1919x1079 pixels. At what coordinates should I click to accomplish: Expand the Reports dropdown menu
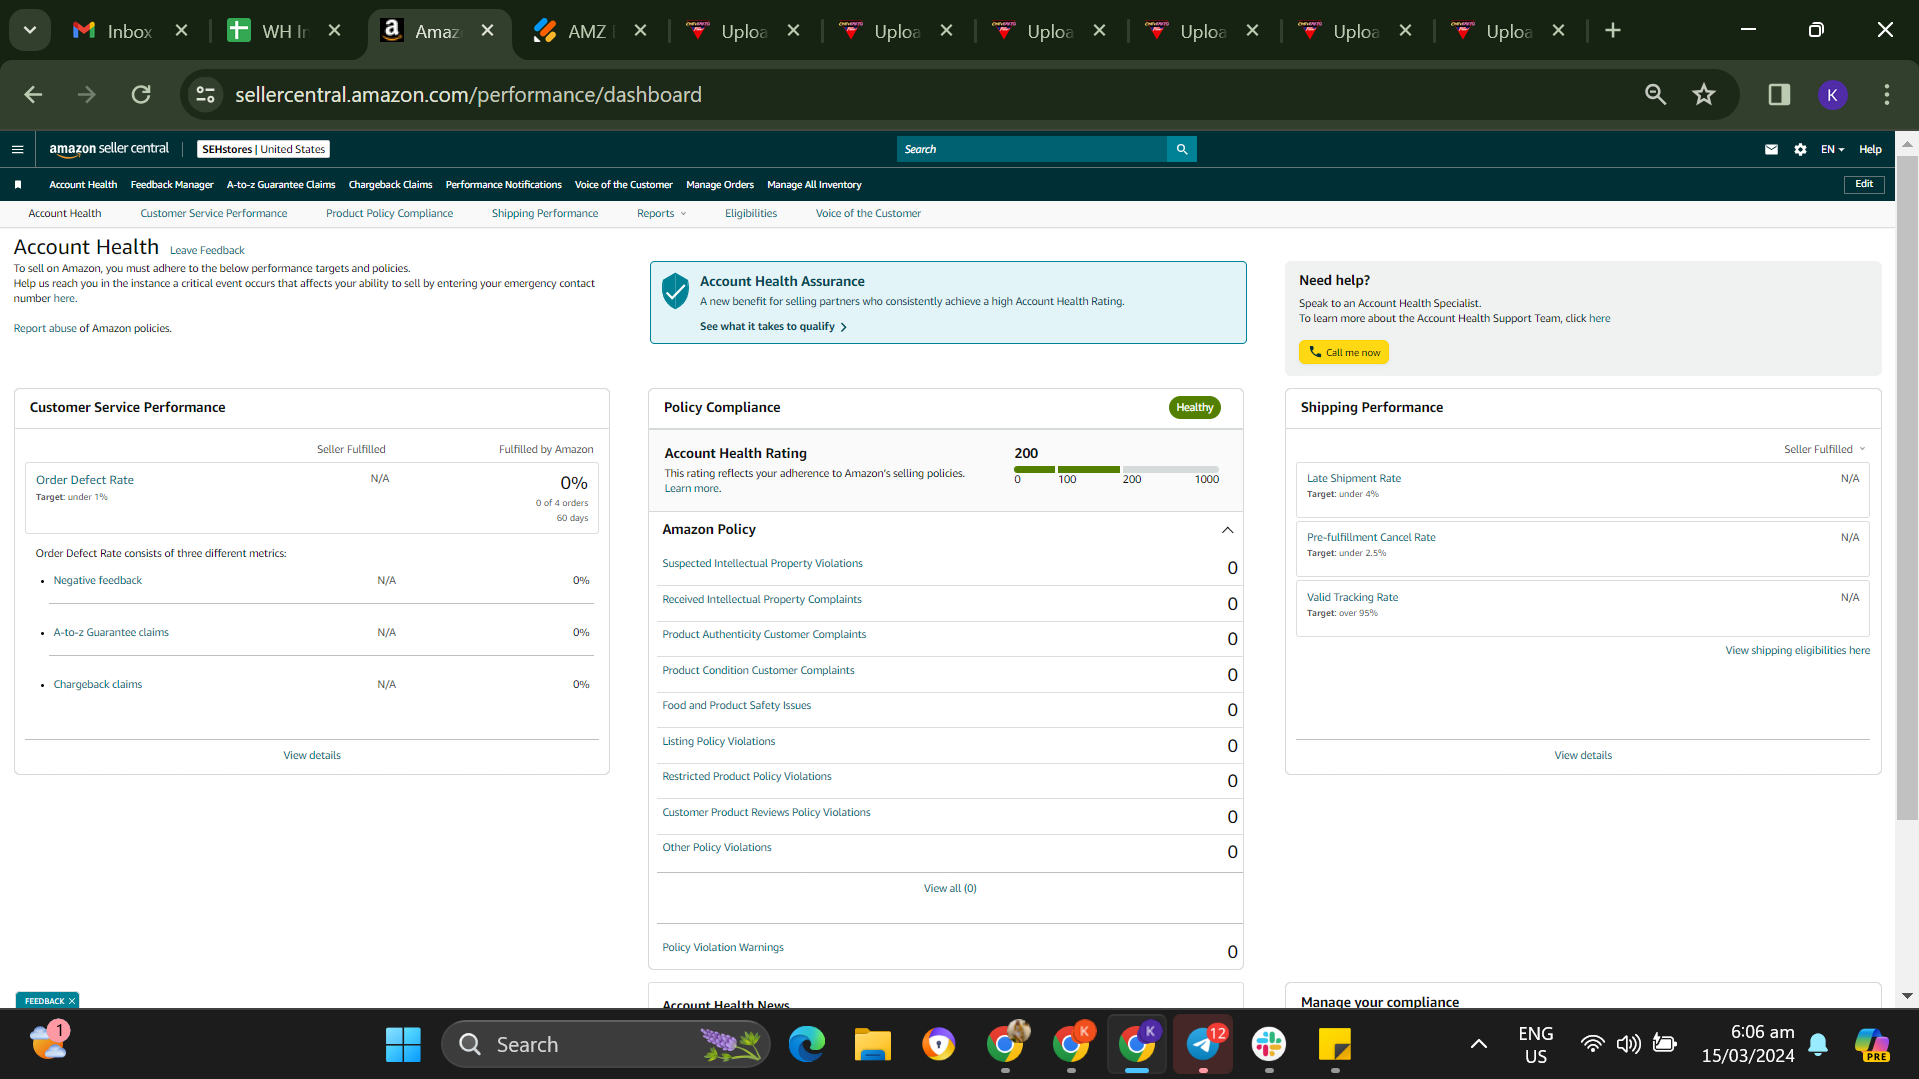(x=662, y=214)
